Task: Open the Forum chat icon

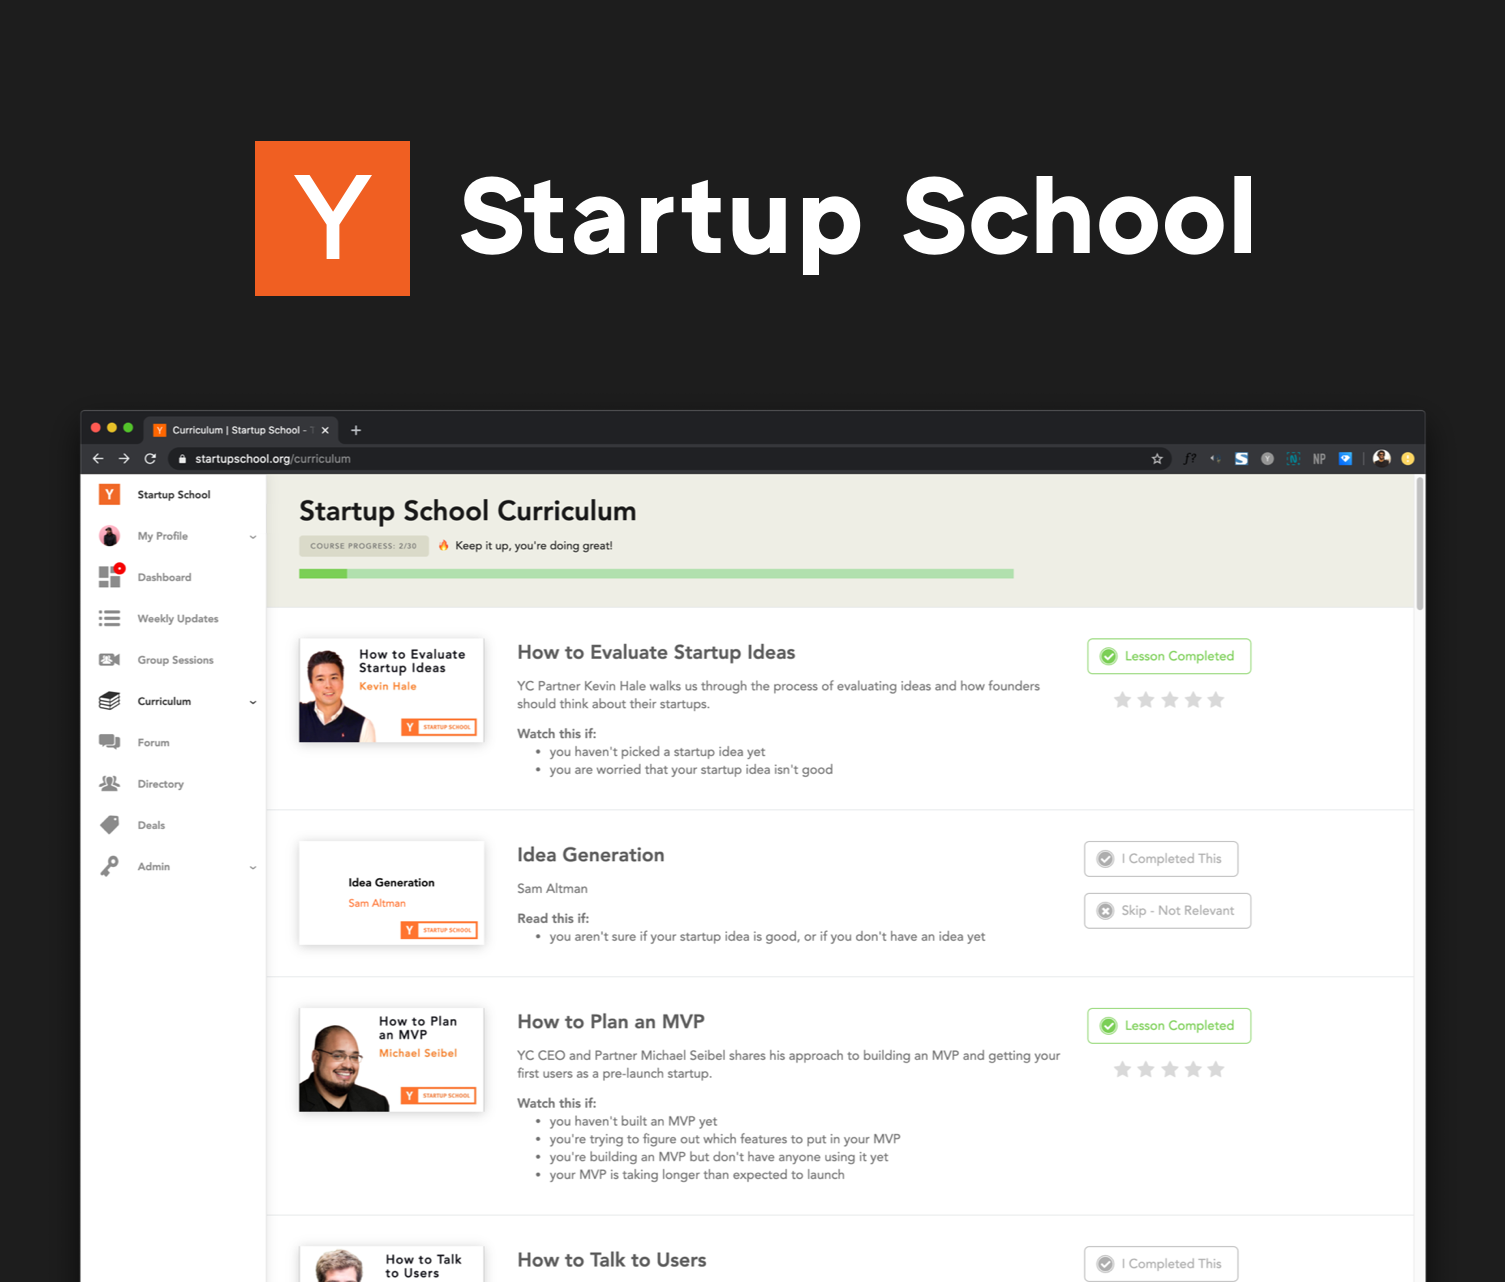Action: [110, 742]
